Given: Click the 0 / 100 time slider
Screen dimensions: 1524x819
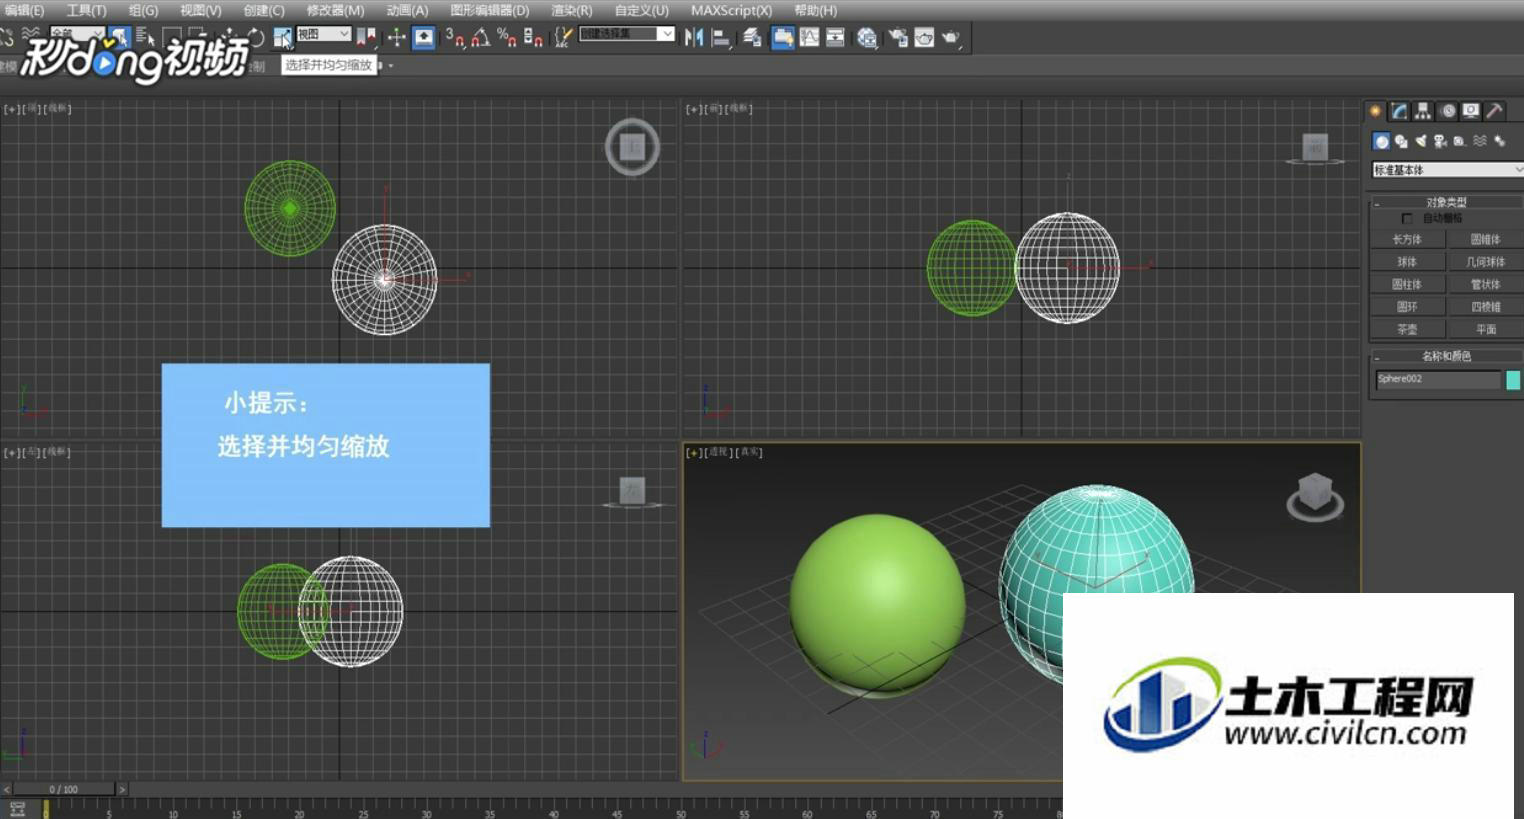Looking at the screenshot, I should (64, 789).
